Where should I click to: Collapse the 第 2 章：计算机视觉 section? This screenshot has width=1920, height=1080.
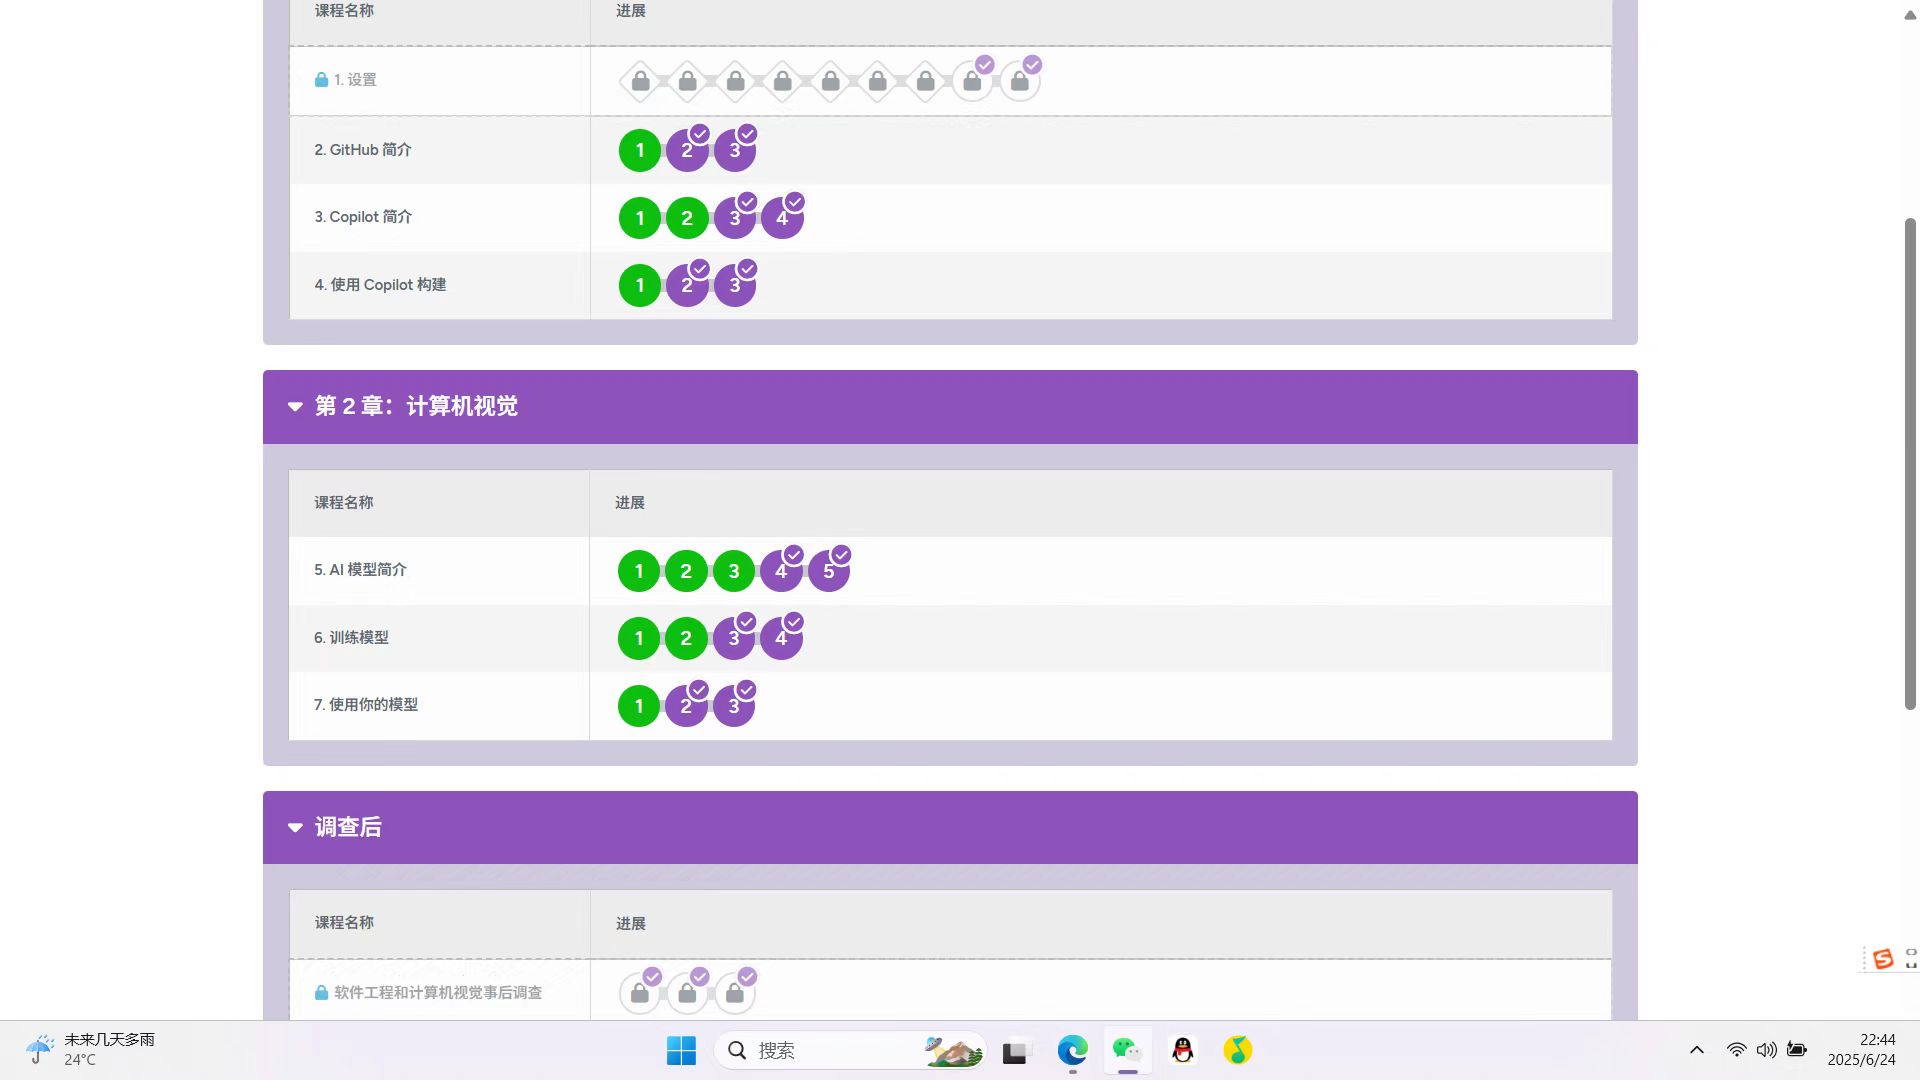point(295,407)
